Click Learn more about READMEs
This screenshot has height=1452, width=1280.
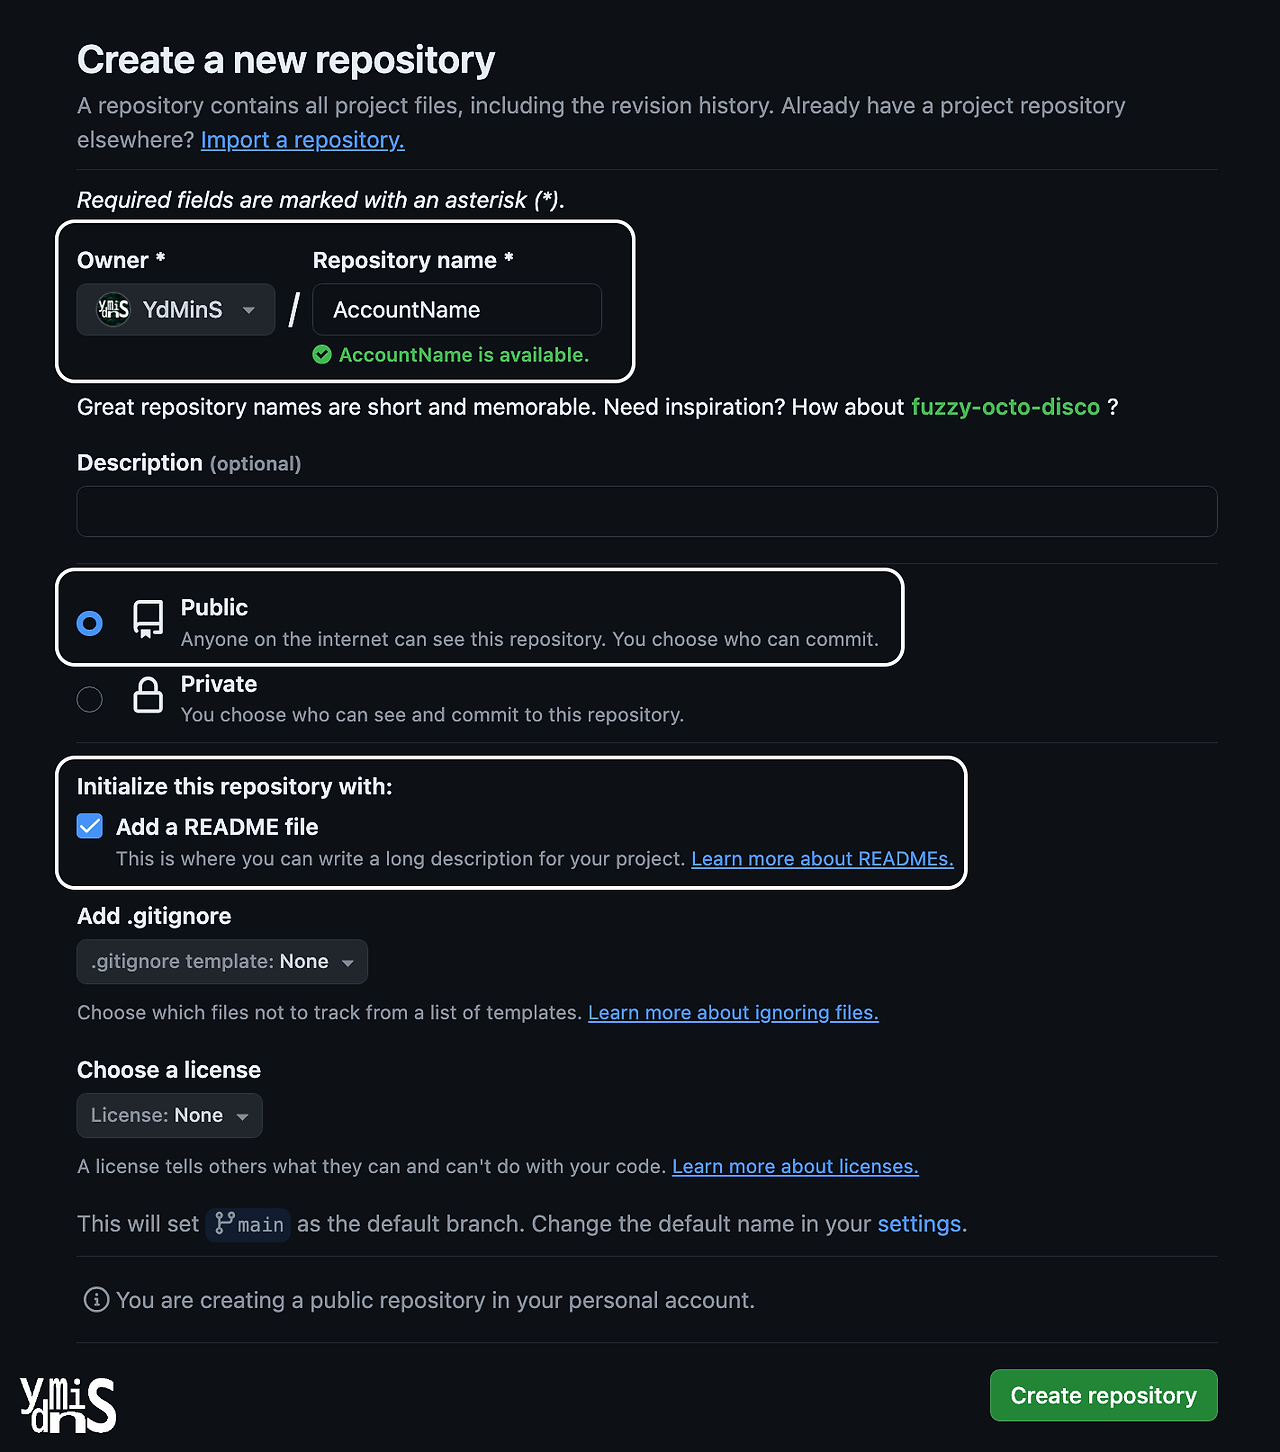(x=822, y=858)
